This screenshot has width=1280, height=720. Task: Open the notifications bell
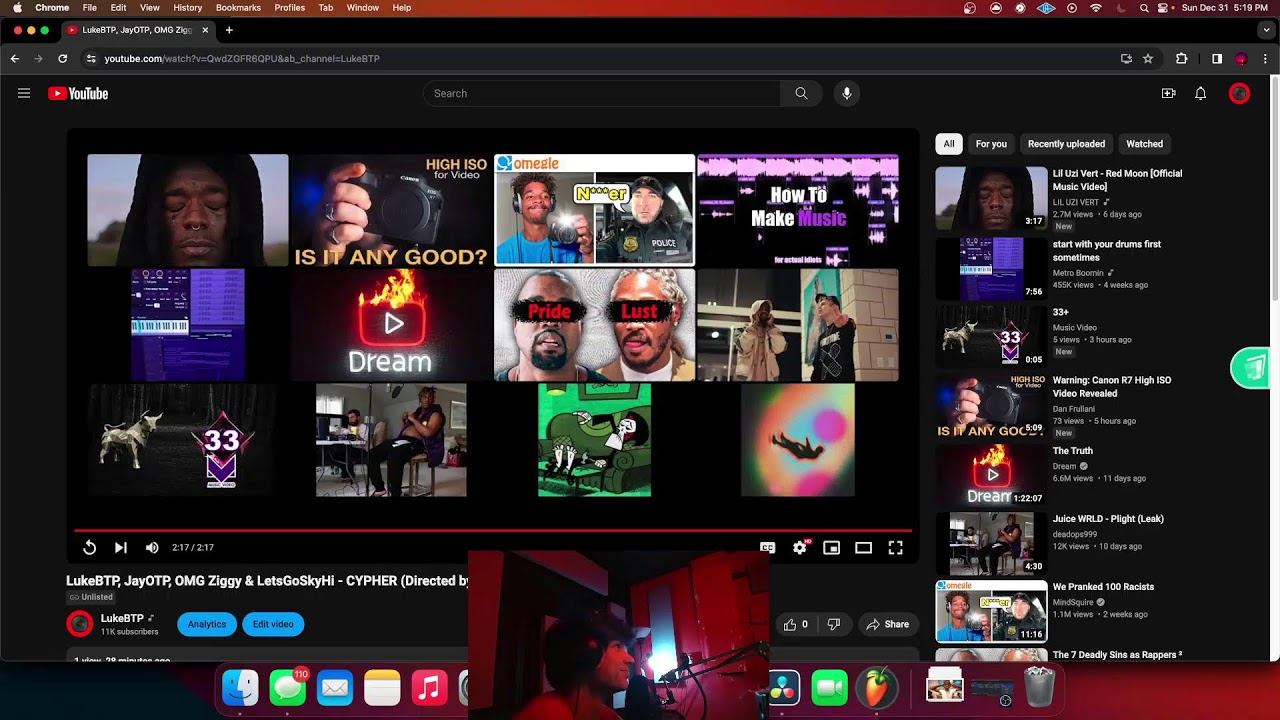pyautogui.click(x=1201, y=93)
